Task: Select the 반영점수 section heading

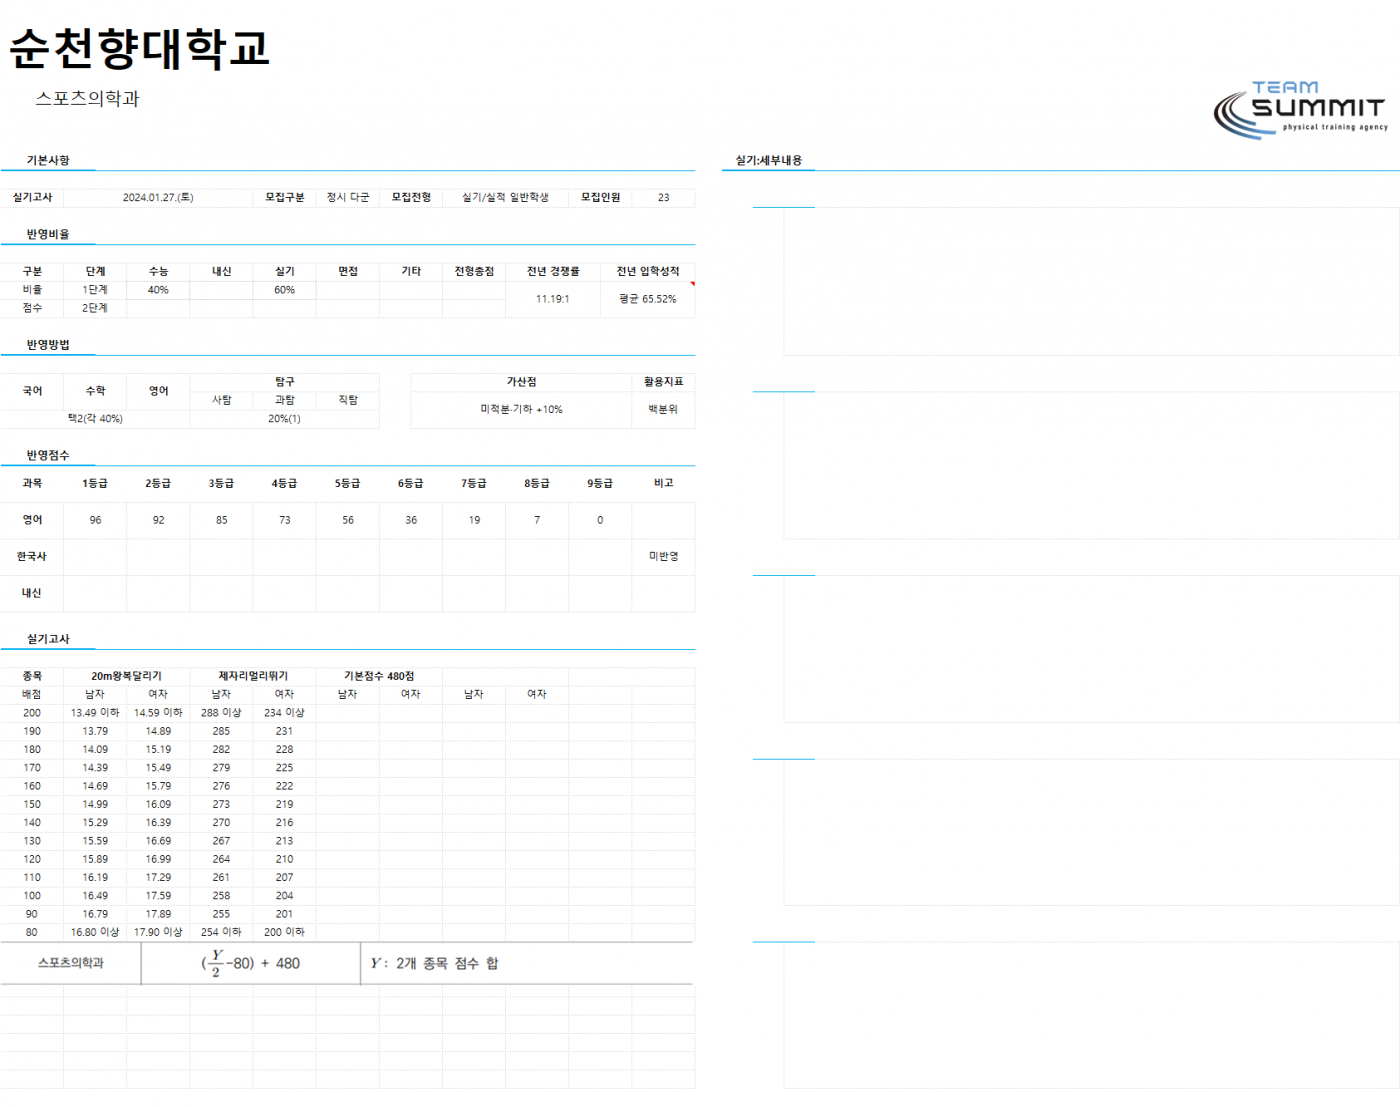Action: pyautogui.click(x=48, y=455)
